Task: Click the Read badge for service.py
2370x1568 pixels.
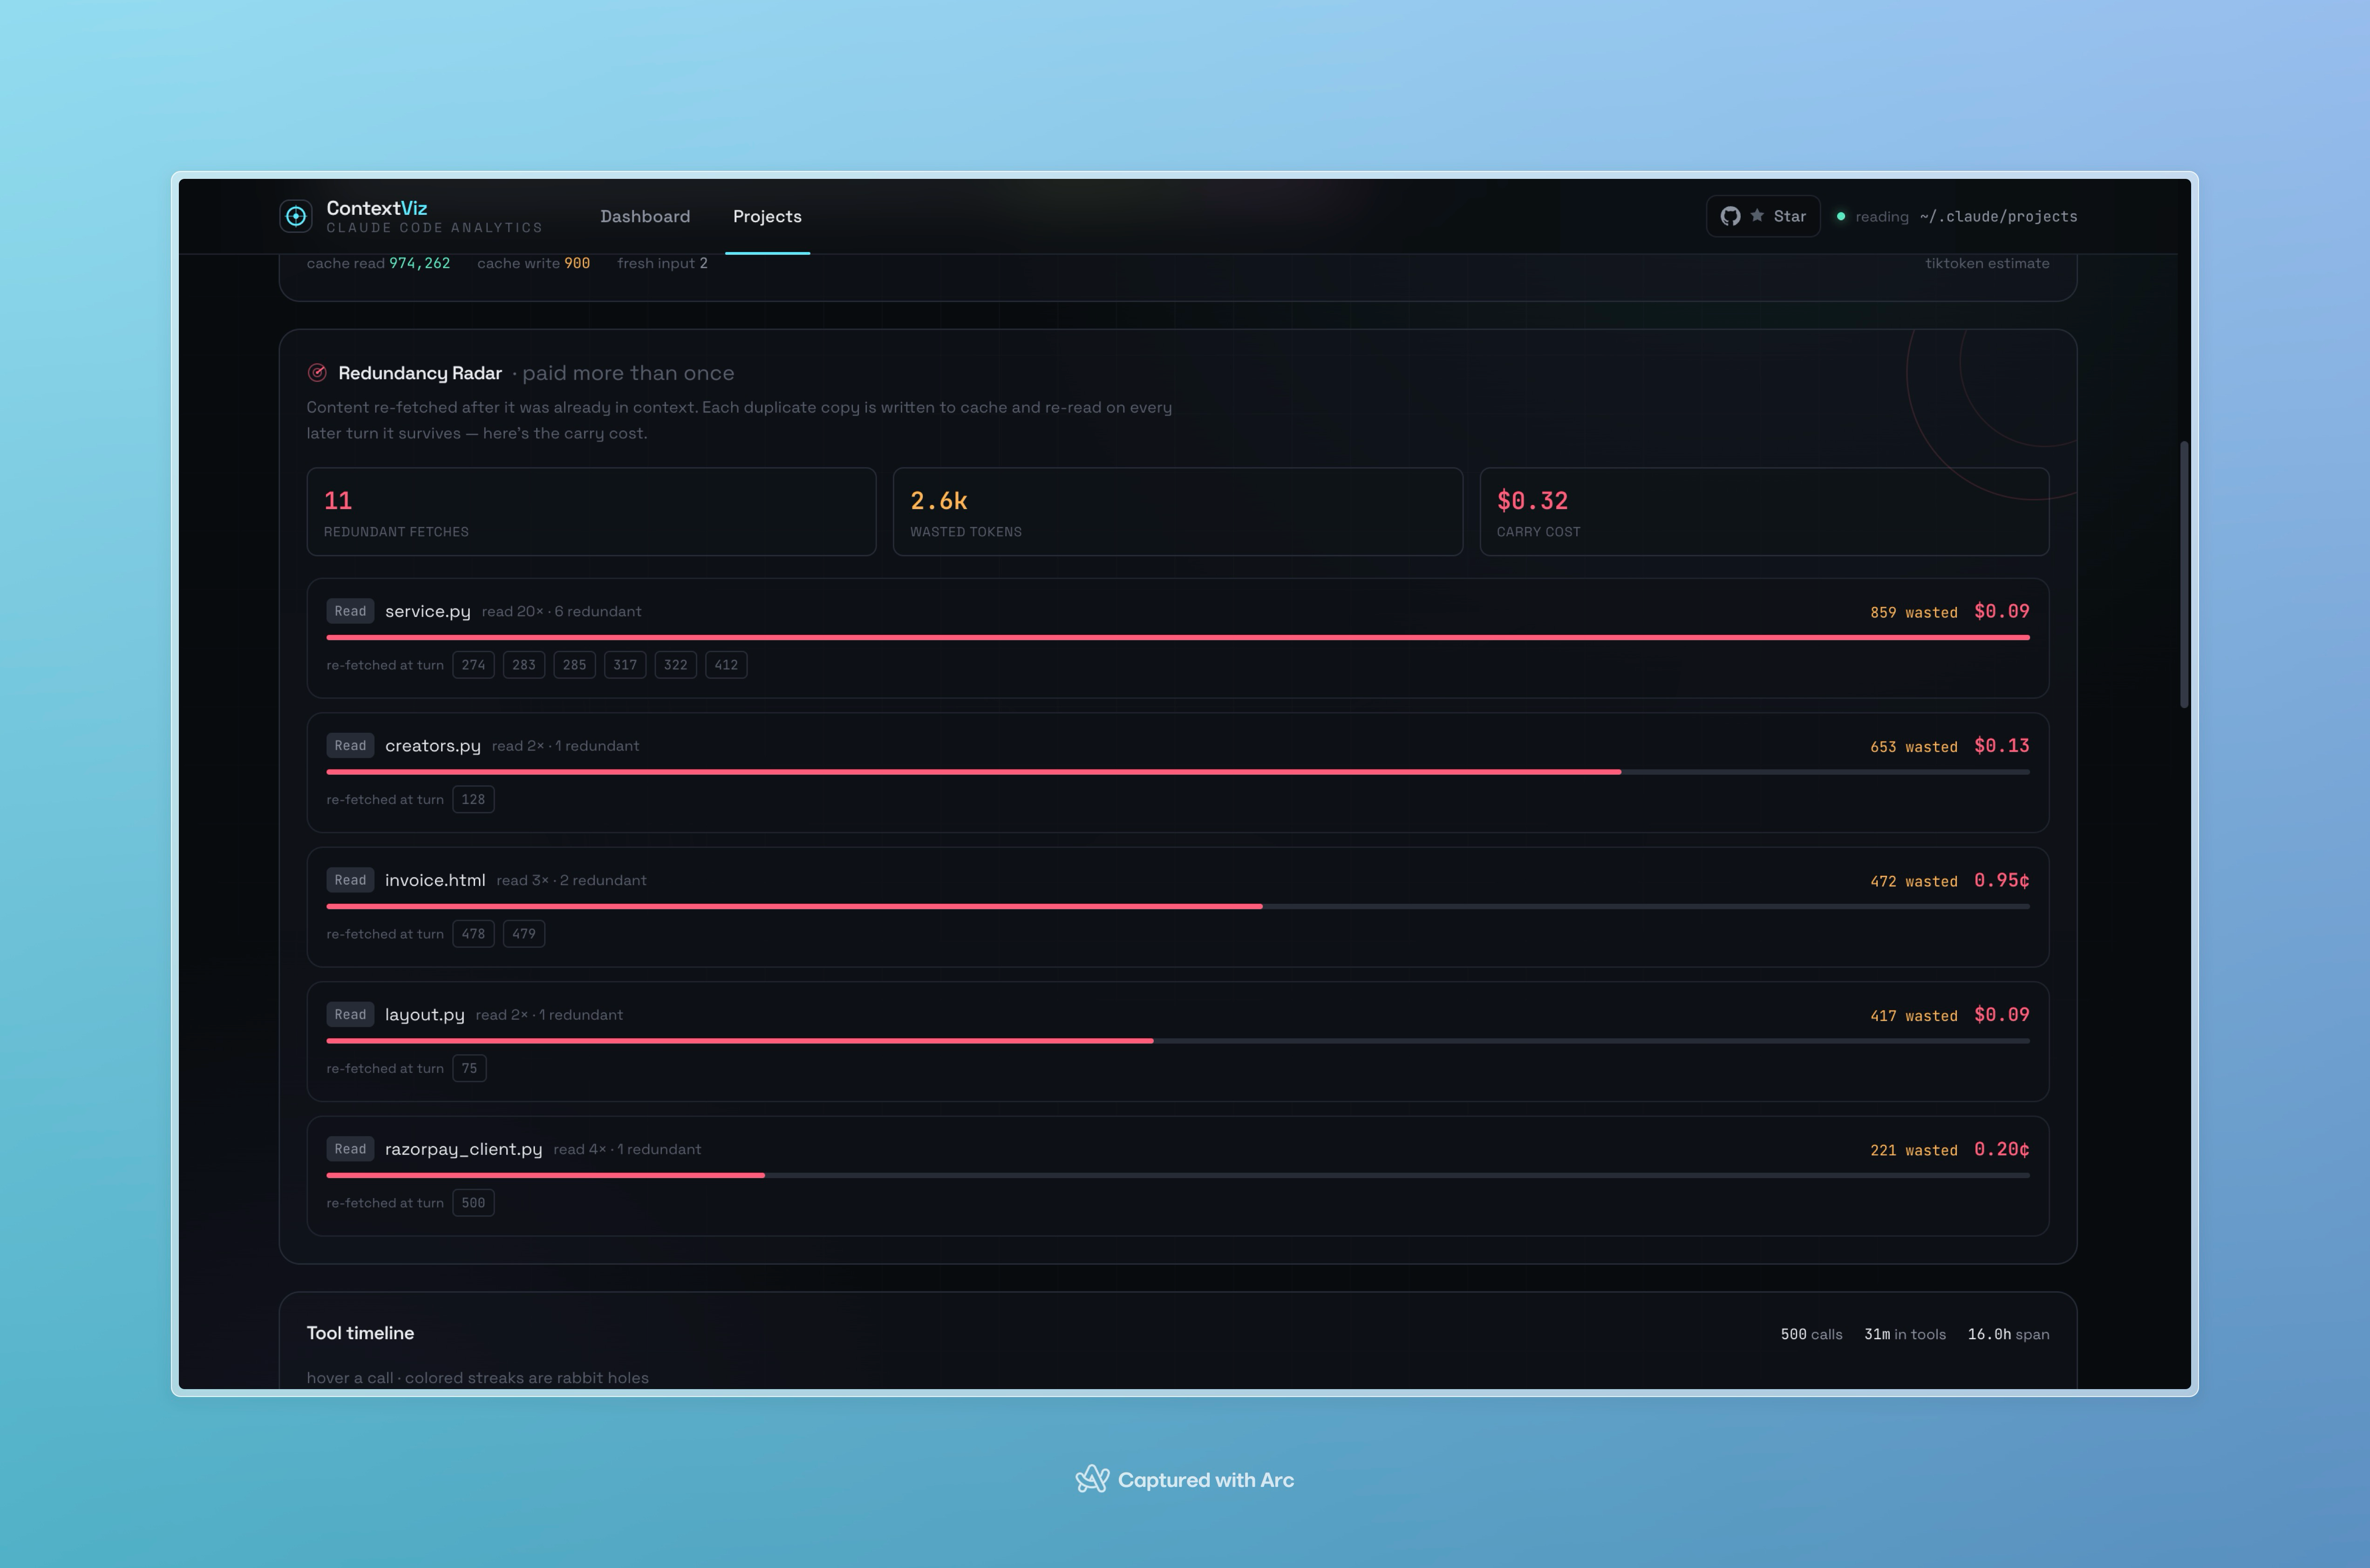Action: [x=350, y=611]
